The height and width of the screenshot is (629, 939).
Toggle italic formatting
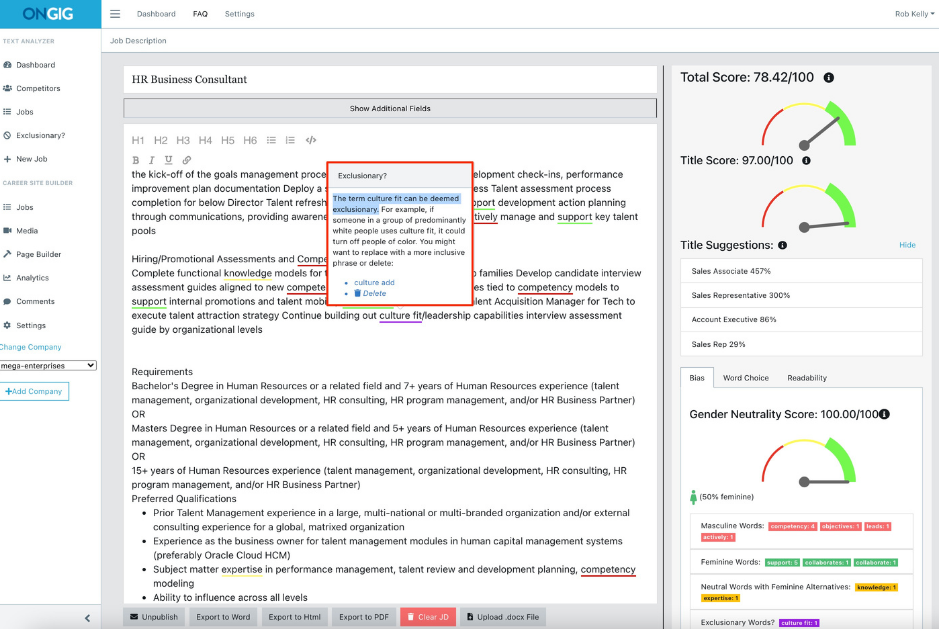click(152, 160)
